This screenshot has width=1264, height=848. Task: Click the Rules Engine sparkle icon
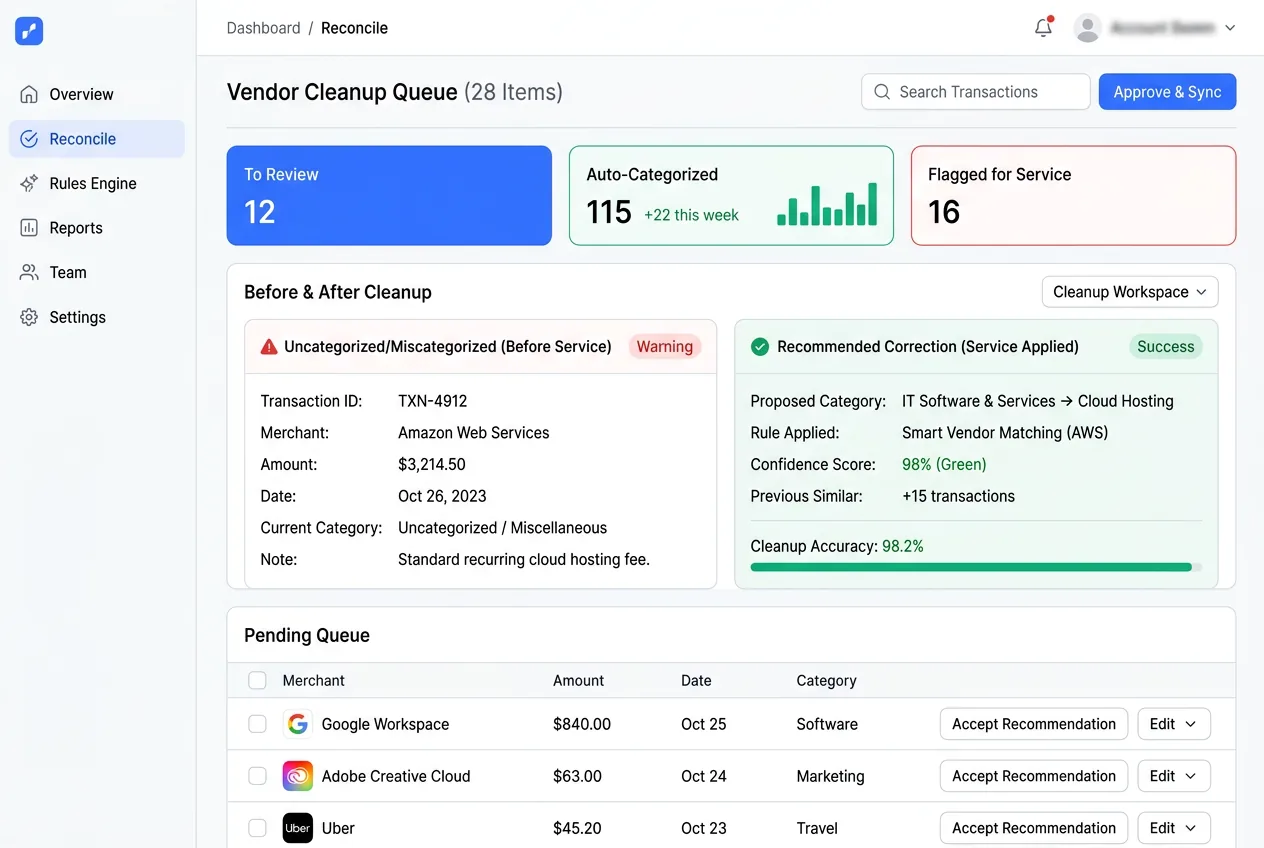tap(29, 183)
